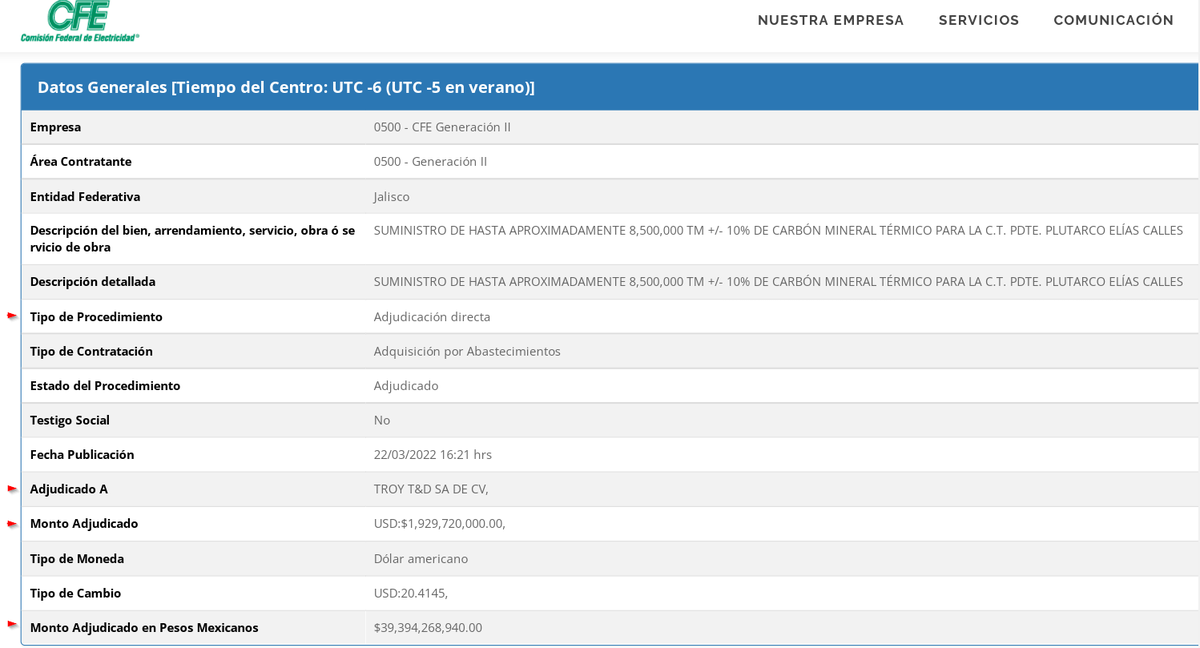The image size is (1200, 648).
Task: Select the Dólar americano value
Action: point(421,558)
